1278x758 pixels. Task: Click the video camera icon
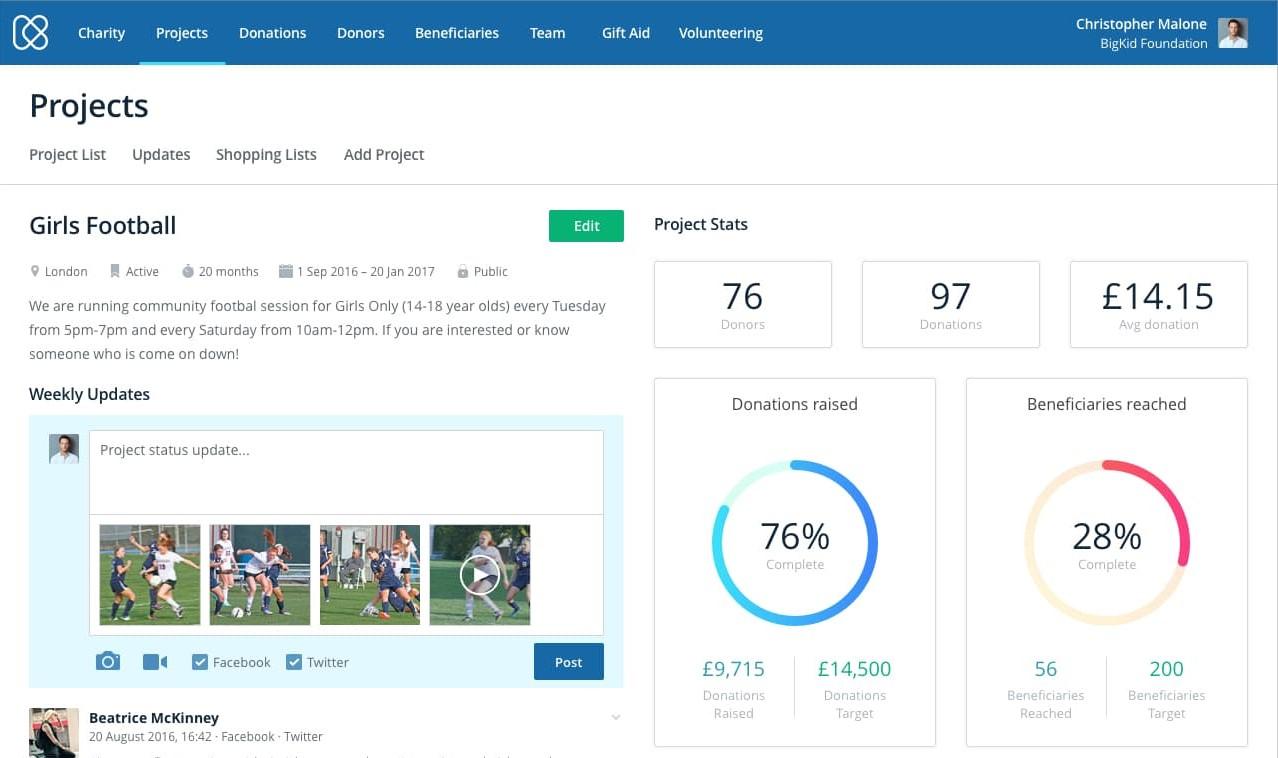pos(155,662)
